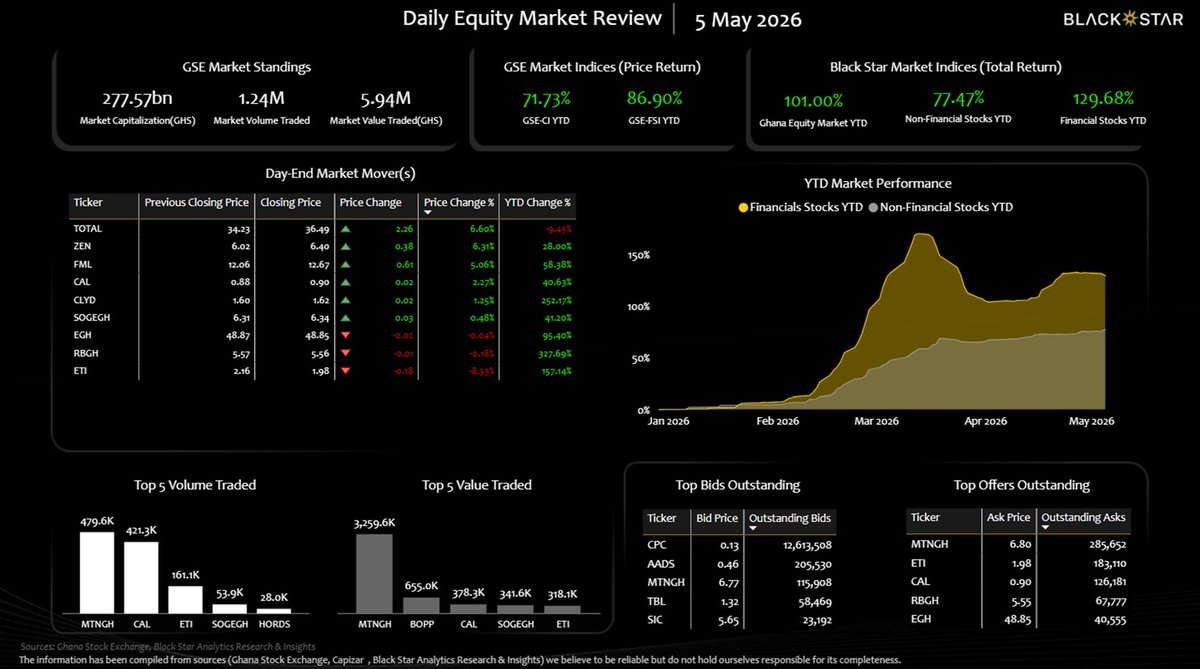
Task: Click the ETI bar labeled 318.1K
Action: tap(562, 608)
